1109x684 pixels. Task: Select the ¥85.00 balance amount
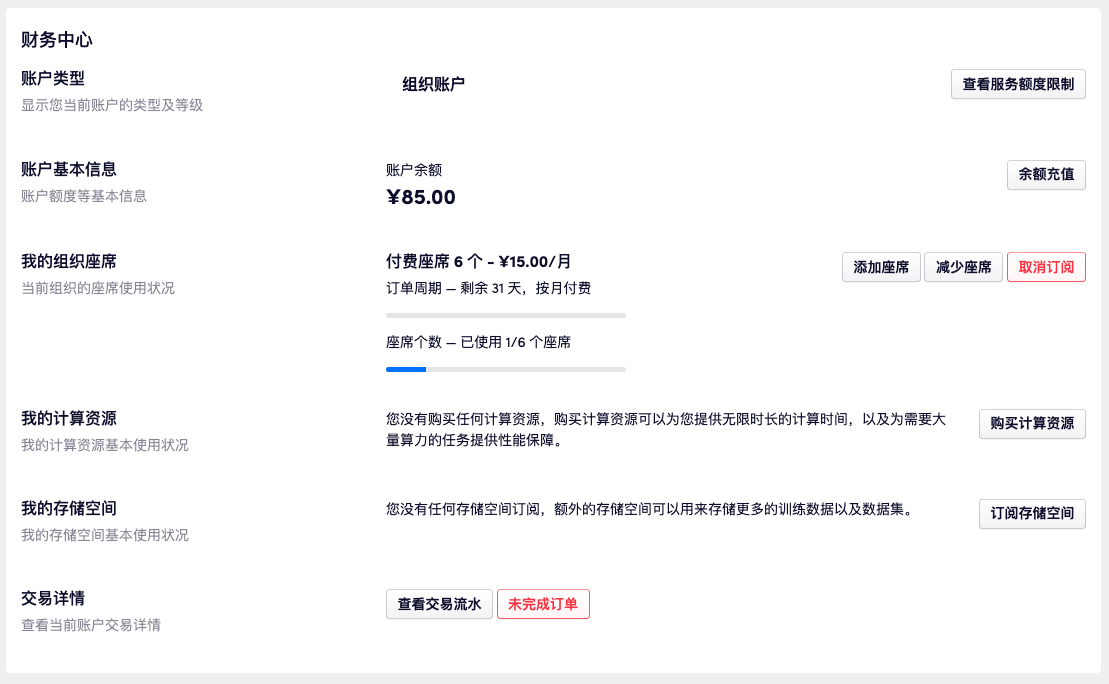coord(421,197)
